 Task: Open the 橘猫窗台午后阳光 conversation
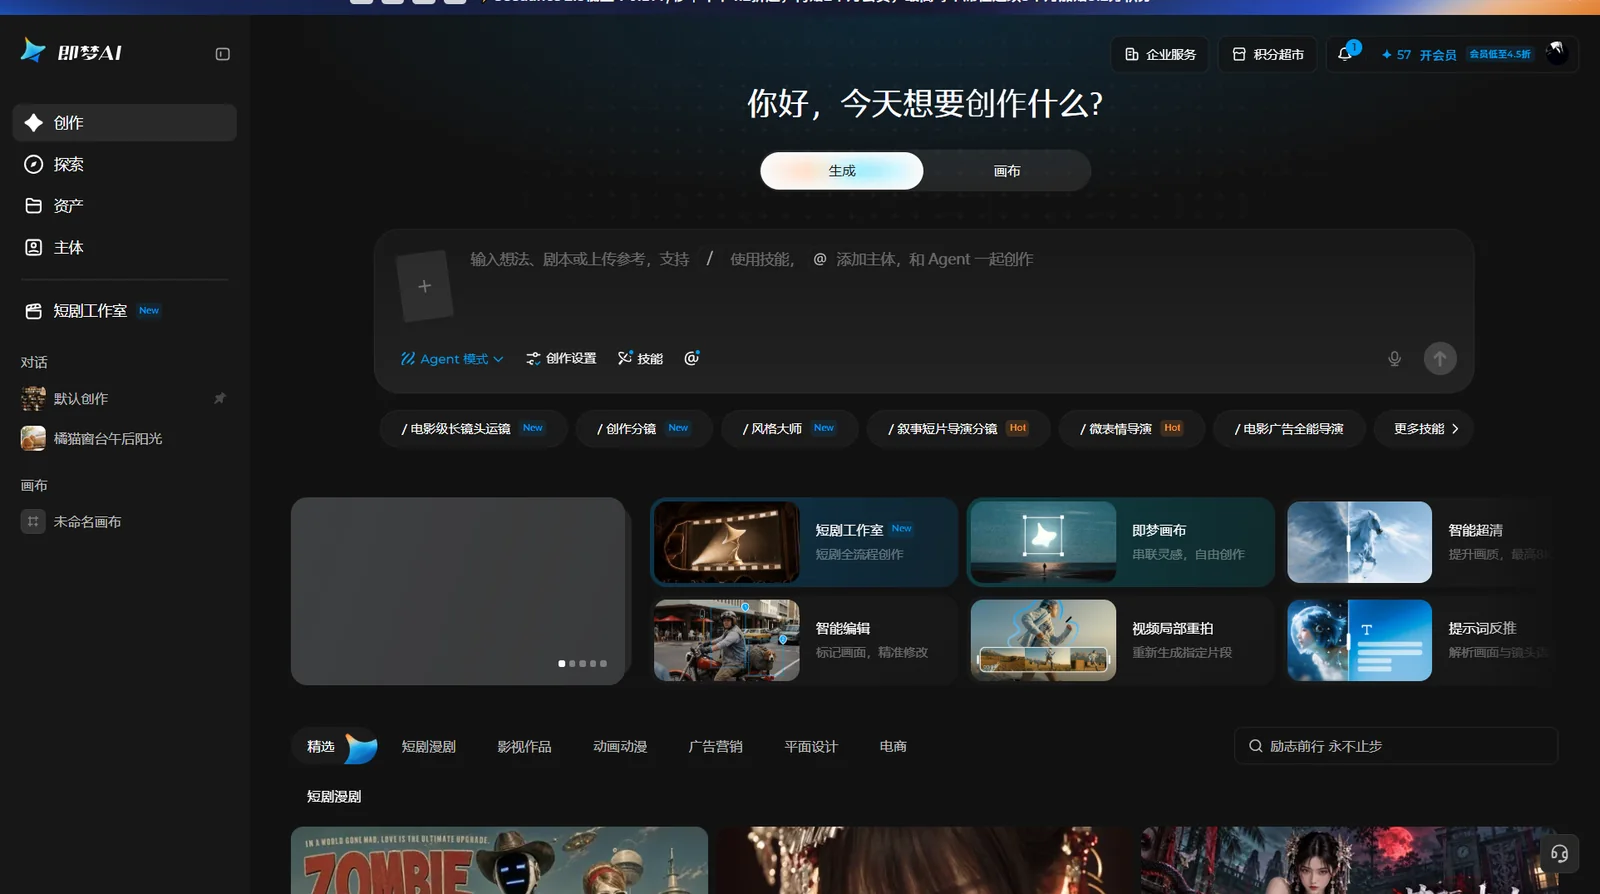(x=125, y=438)
